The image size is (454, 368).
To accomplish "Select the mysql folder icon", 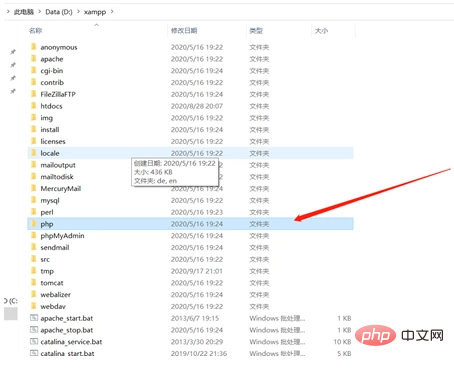I will pos(33,200).
